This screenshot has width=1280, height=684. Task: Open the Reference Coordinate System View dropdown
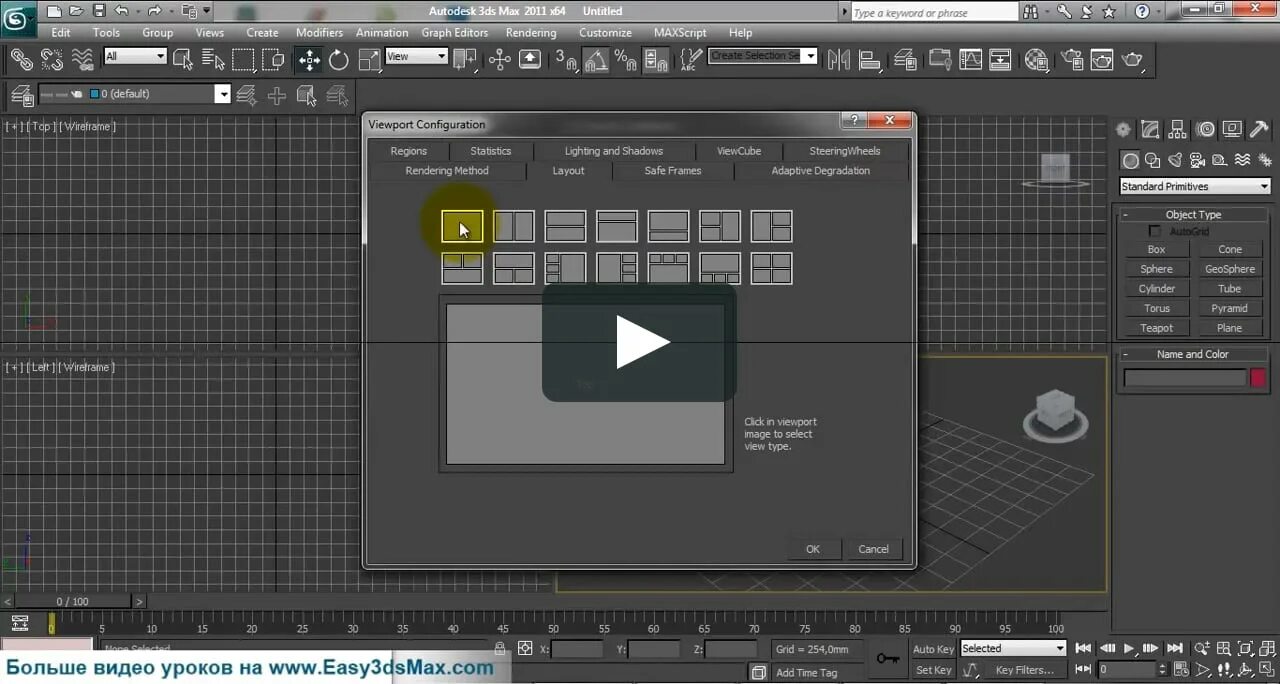(416, 56)
